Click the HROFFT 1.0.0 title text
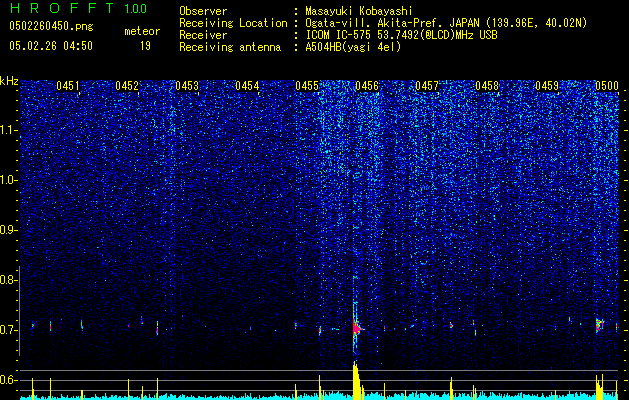629x400 pixels. (78, 8)
